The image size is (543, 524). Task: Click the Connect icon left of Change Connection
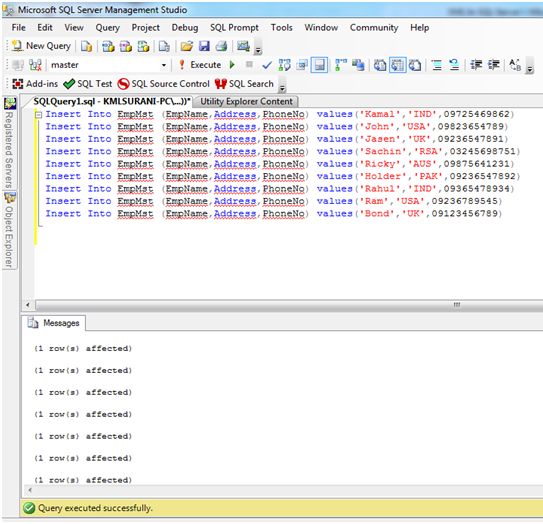[18, 65]
